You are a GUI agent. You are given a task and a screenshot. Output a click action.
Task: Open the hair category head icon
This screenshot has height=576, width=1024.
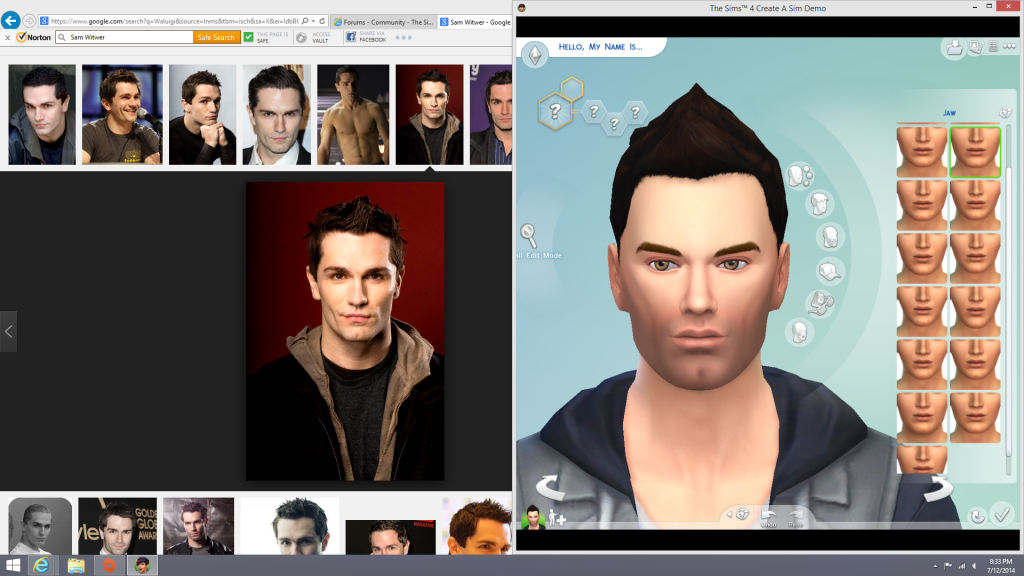[819, 204]
